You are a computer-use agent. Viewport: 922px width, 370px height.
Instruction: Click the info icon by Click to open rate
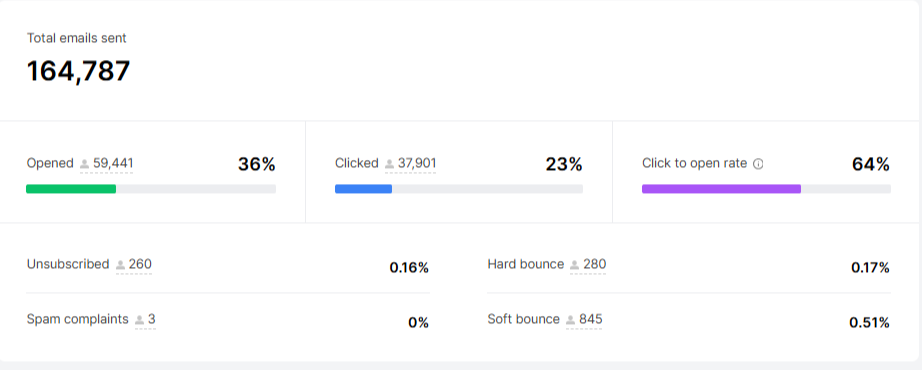click(x=759, y=164)
